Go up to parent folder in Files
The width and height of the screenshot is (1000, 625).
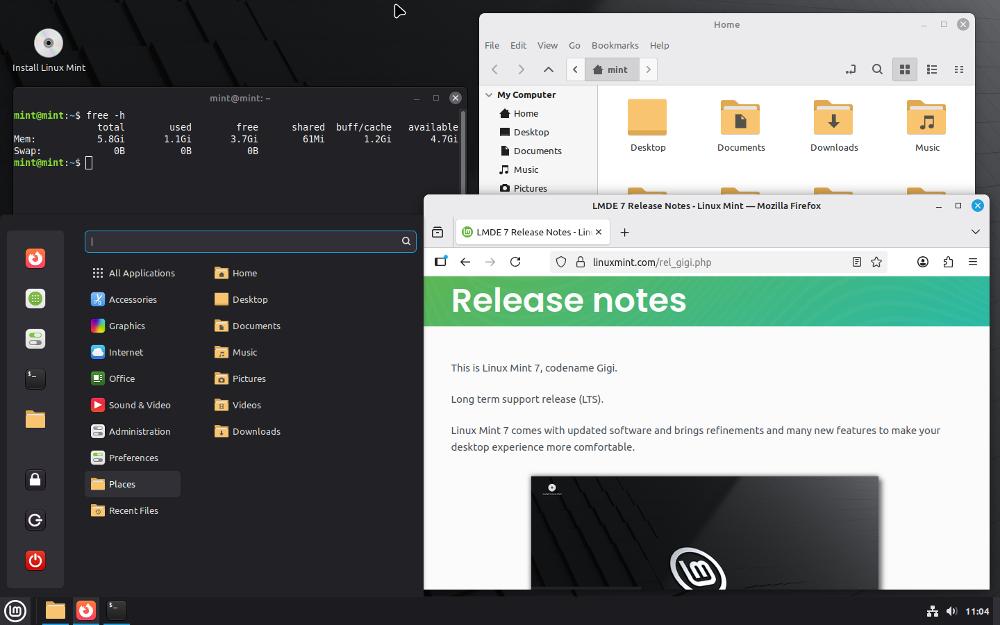tap(548, 70)
